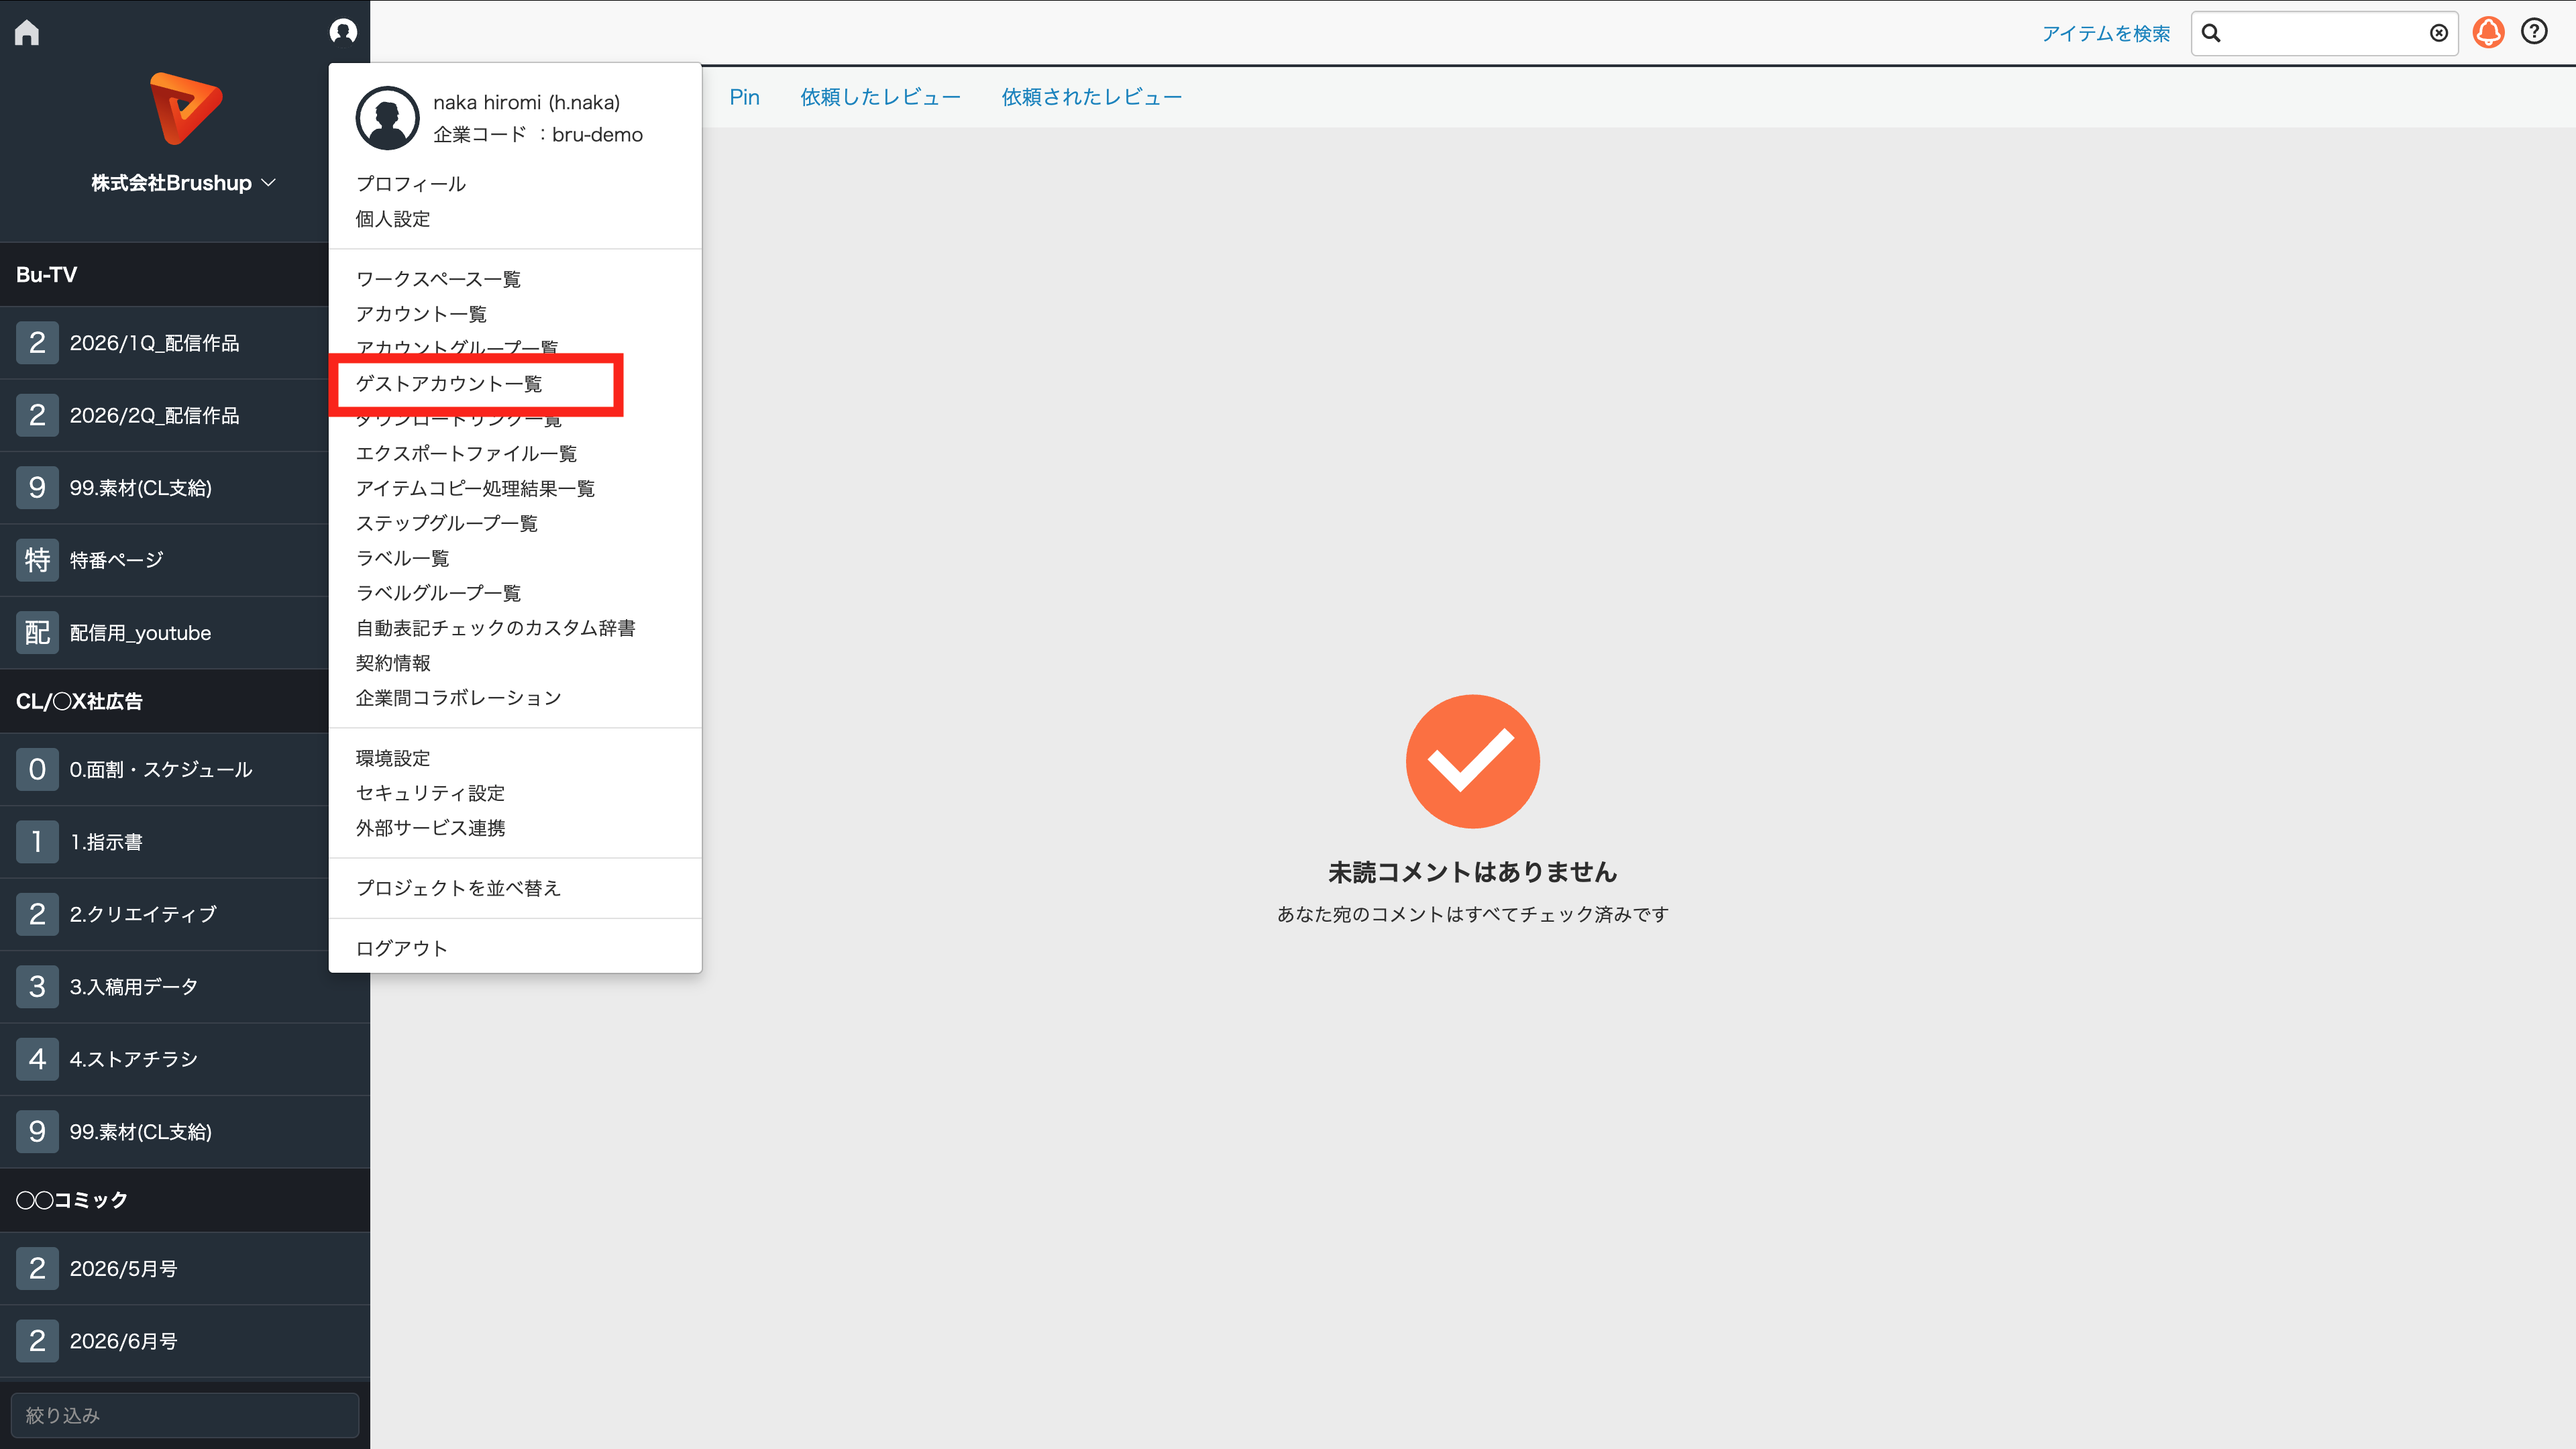2576x1449 pixels.
Task: Click the CL/○X社広告 group header
Action: click(x=164, y=701)
